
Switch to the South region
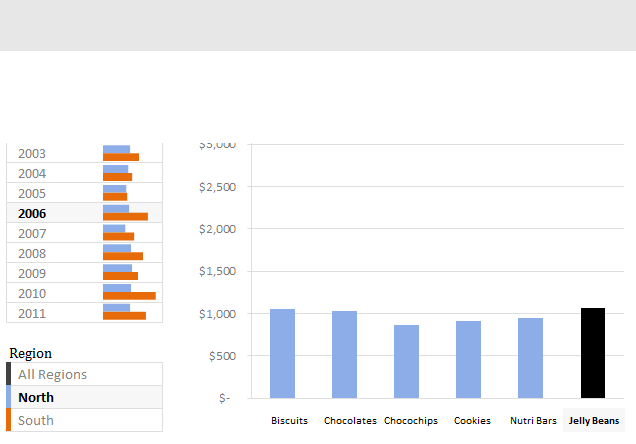tap(36, 420)
